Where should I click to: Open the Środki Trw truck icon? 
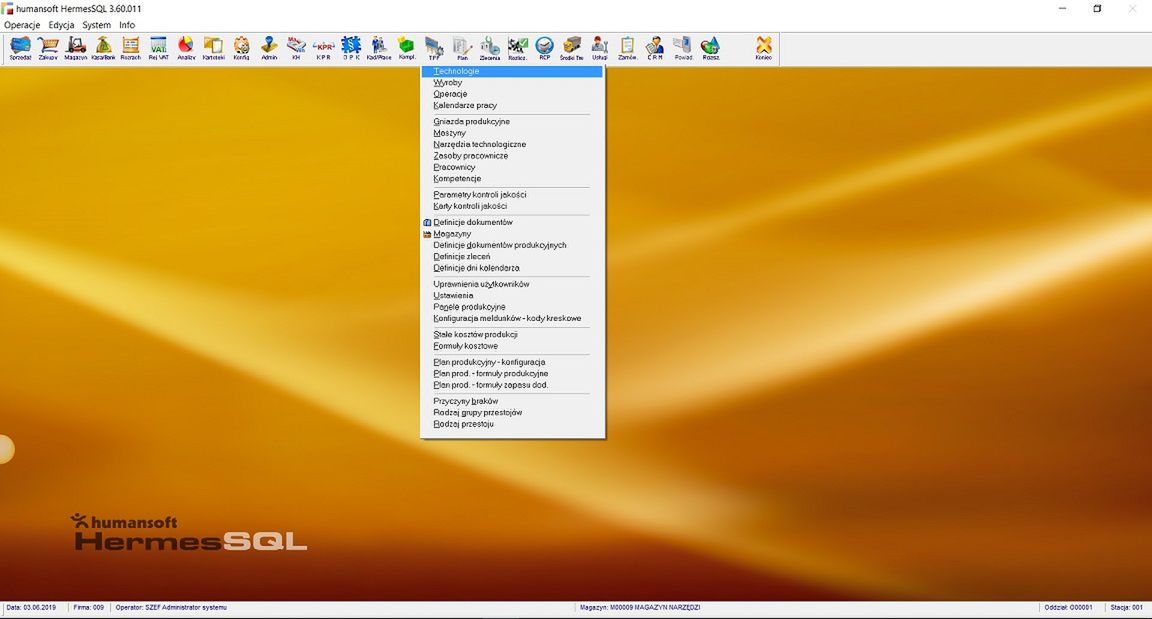click(572, 48)
